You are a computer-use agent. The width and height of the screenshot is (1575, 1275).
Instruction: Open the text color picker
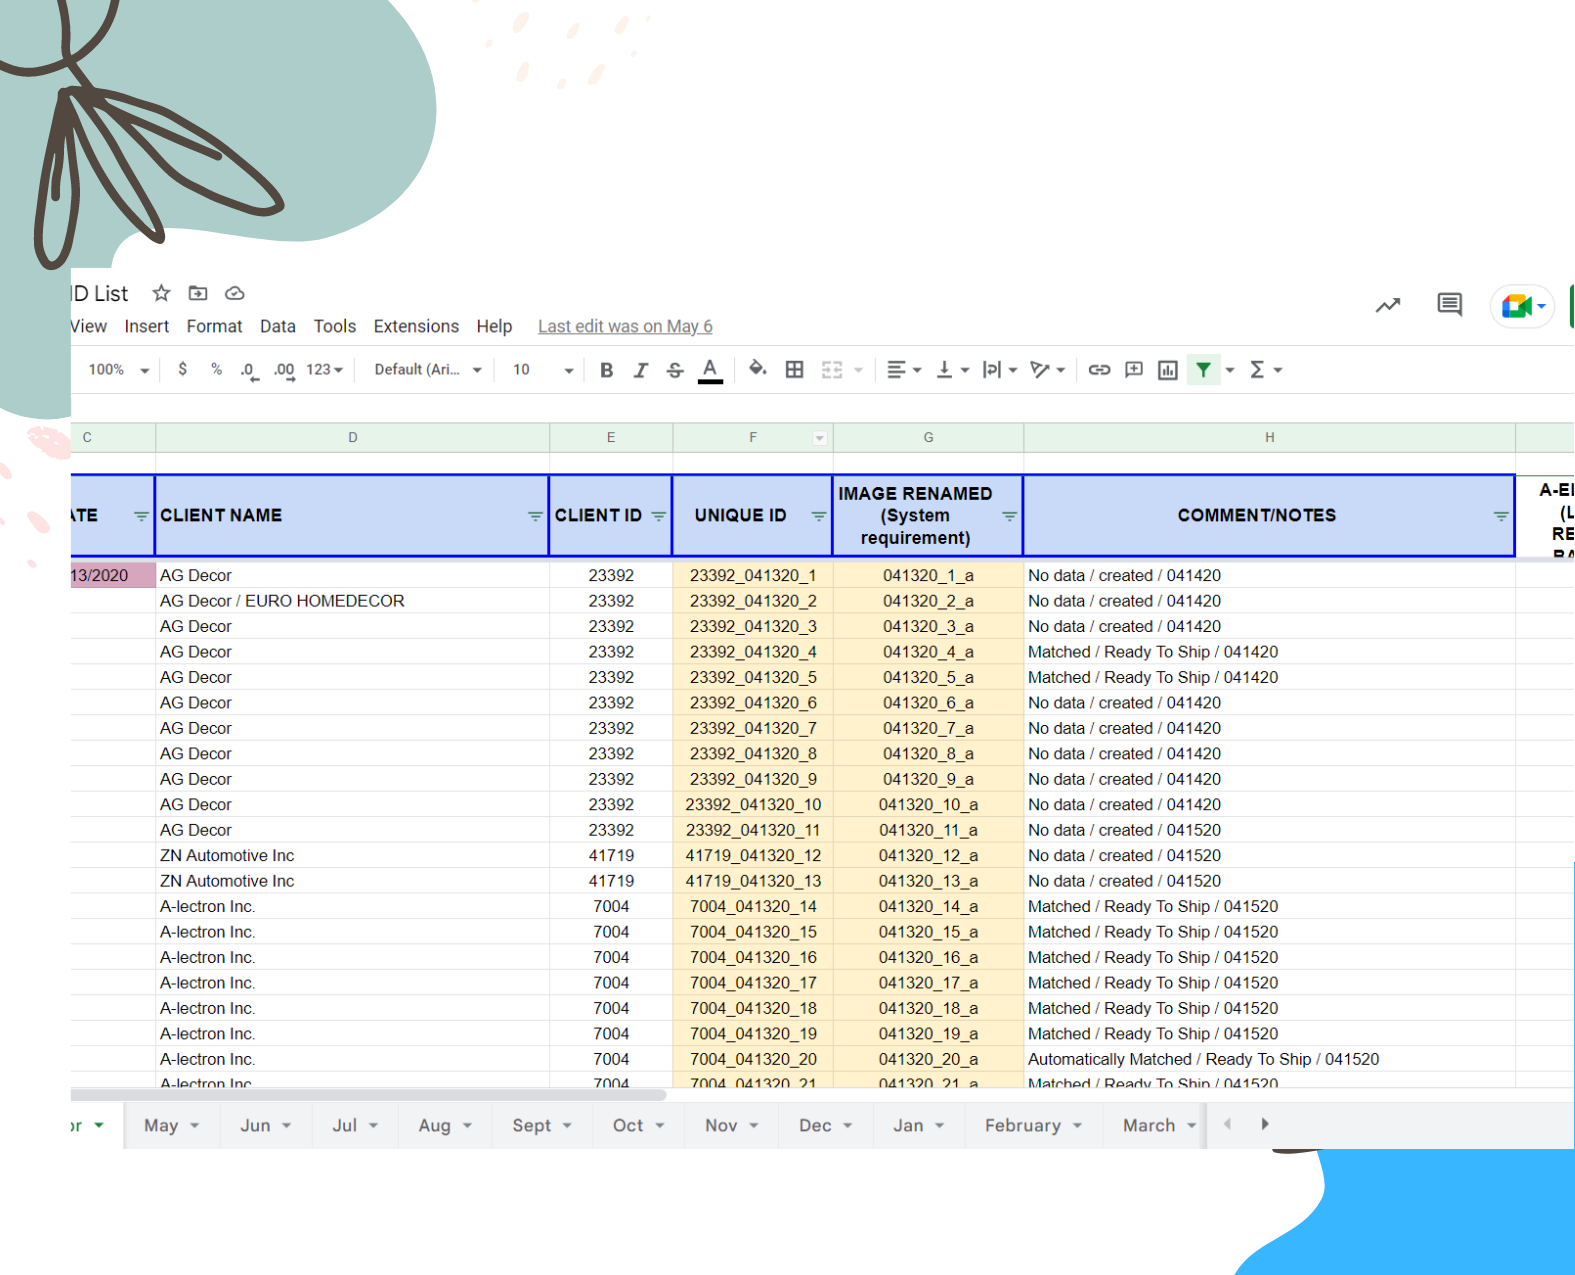710,370
